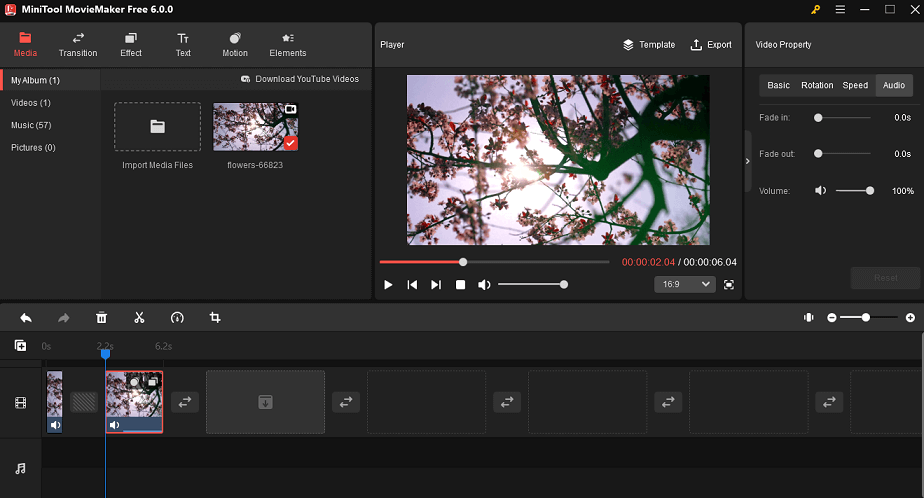Click Download YouTube Videos link
Image resolution: width=924 pixels, height=498 pixels.
[300, 79]
